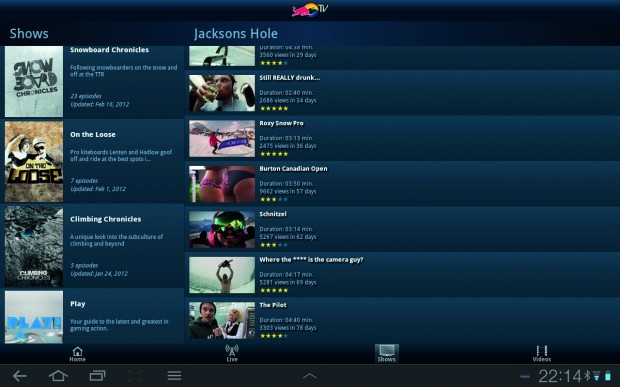Screen dimensions: 620x387
Task: Open the Play show thumbnail
Action: click(34, 317)
